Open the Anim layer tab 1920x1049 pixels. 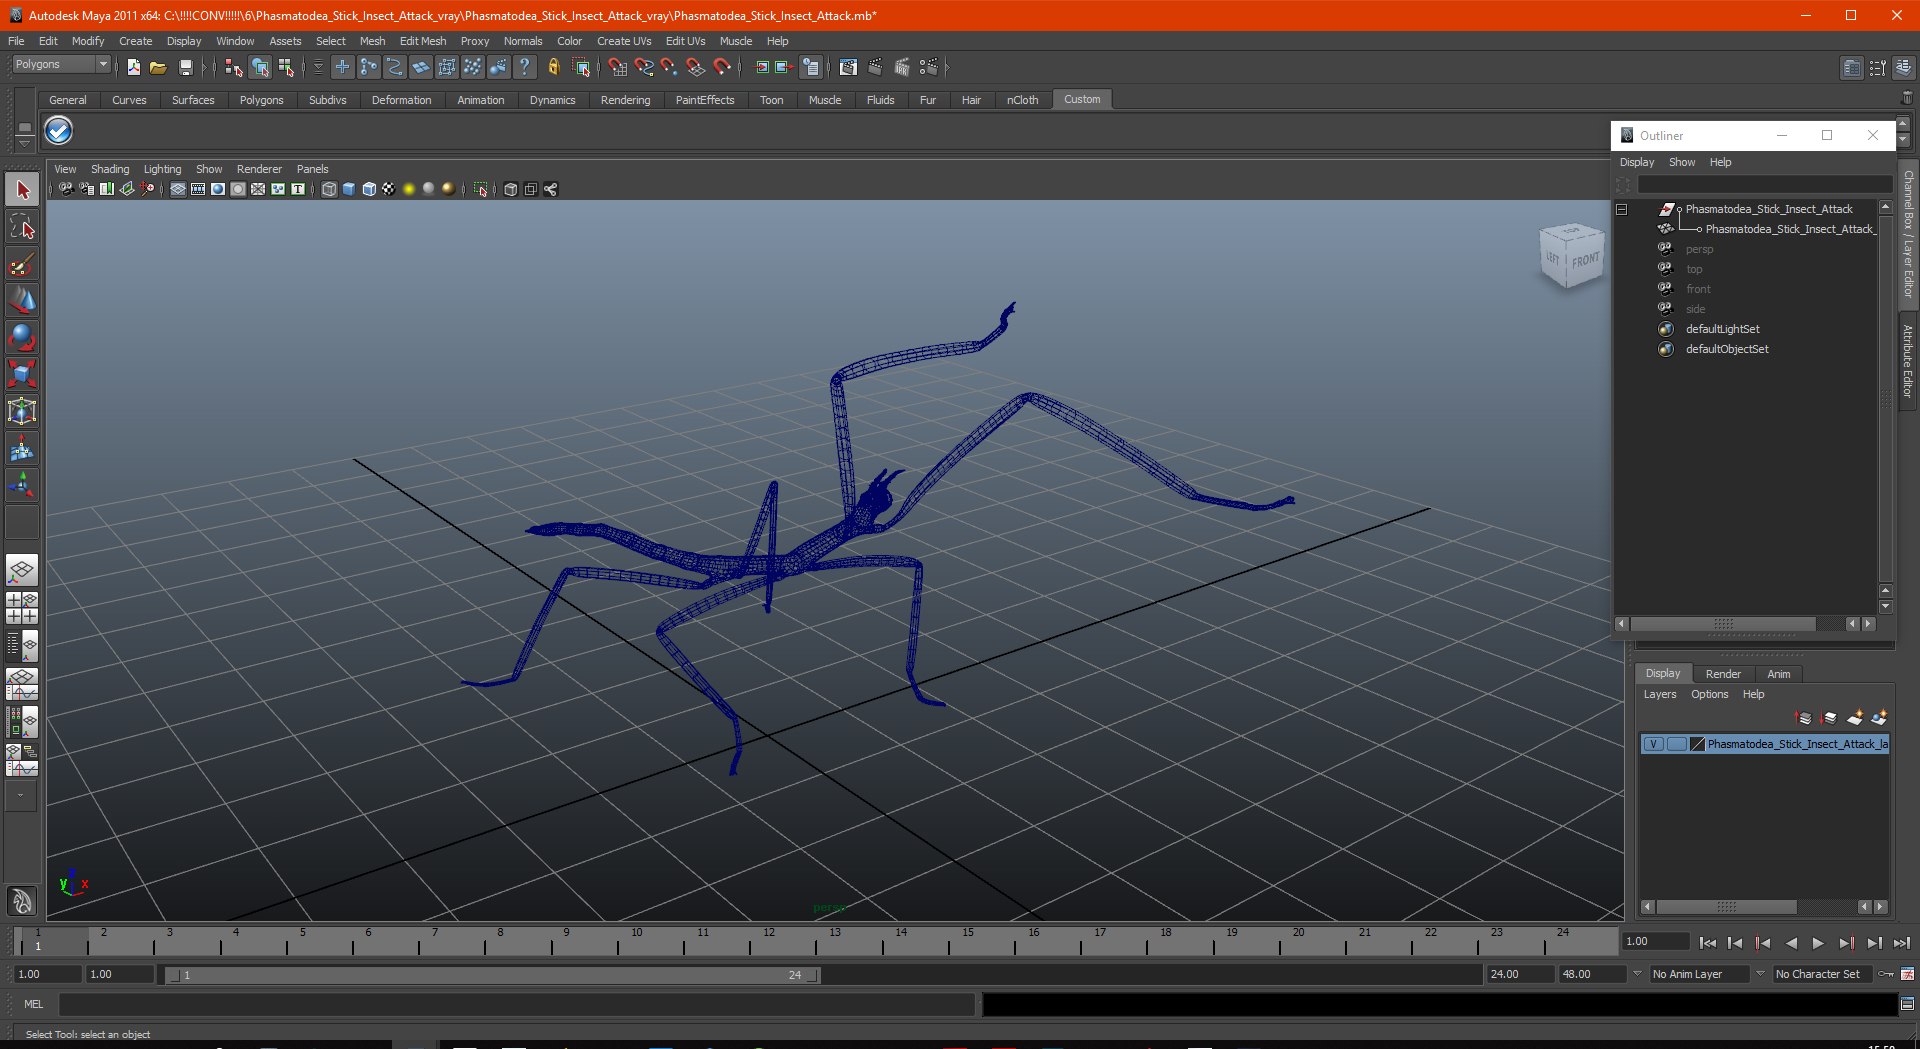click(1779, 674)
